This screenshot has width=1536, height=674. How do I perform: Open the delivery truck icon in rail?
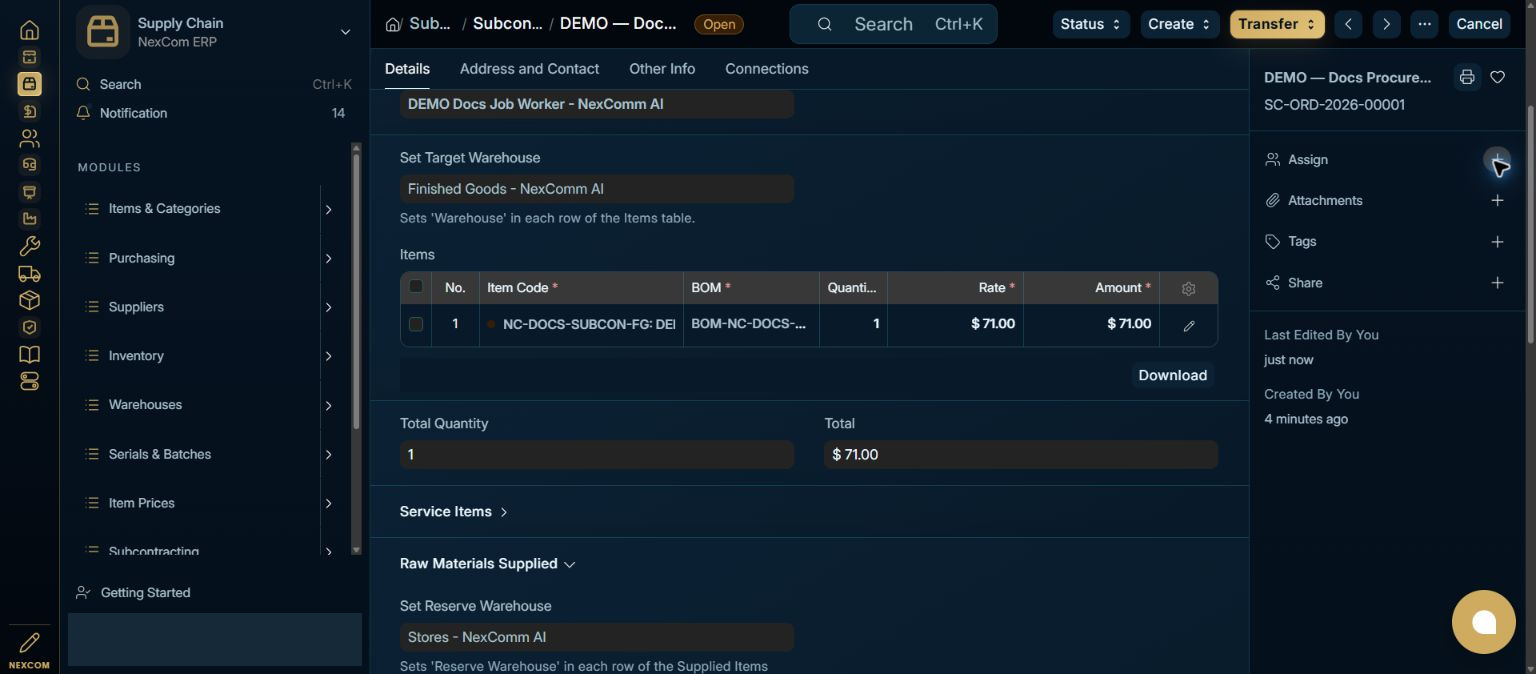point(29,273)
